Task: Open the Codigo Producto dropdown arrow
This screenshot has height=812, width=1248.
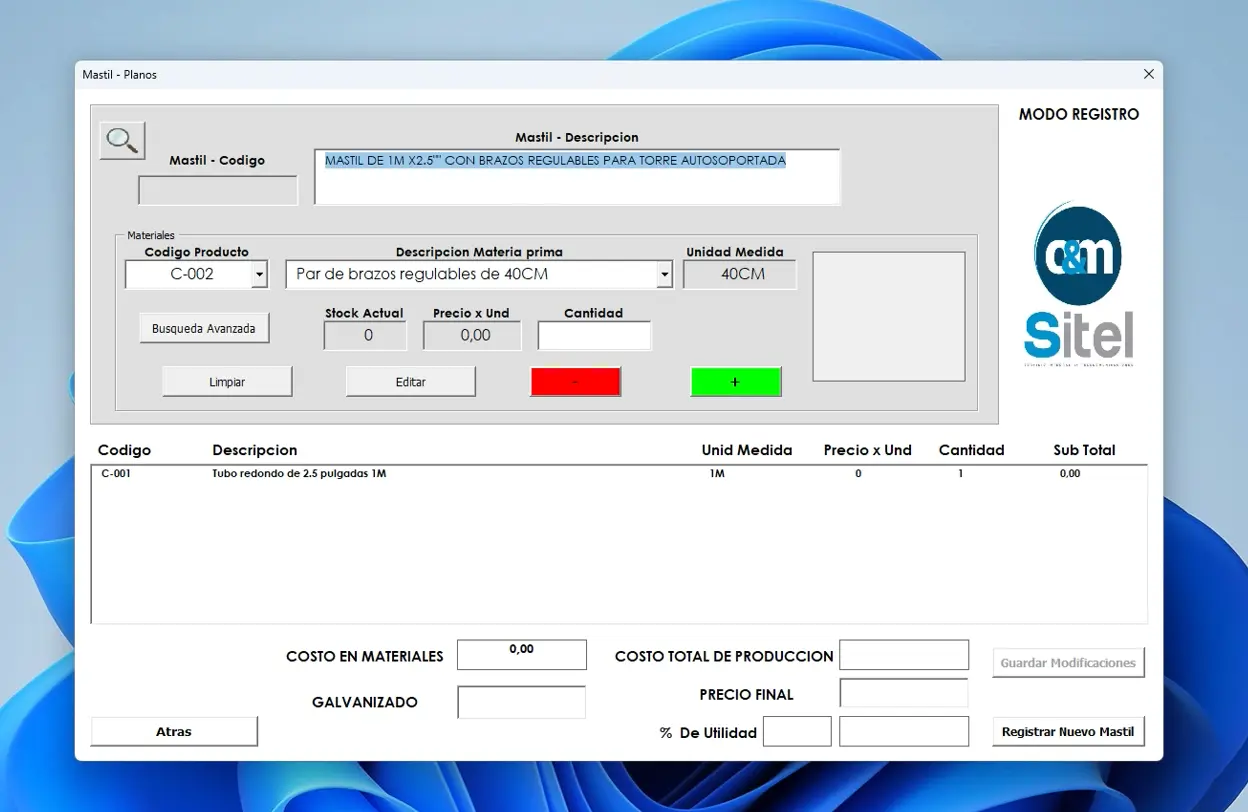Action: coord(260,274)
